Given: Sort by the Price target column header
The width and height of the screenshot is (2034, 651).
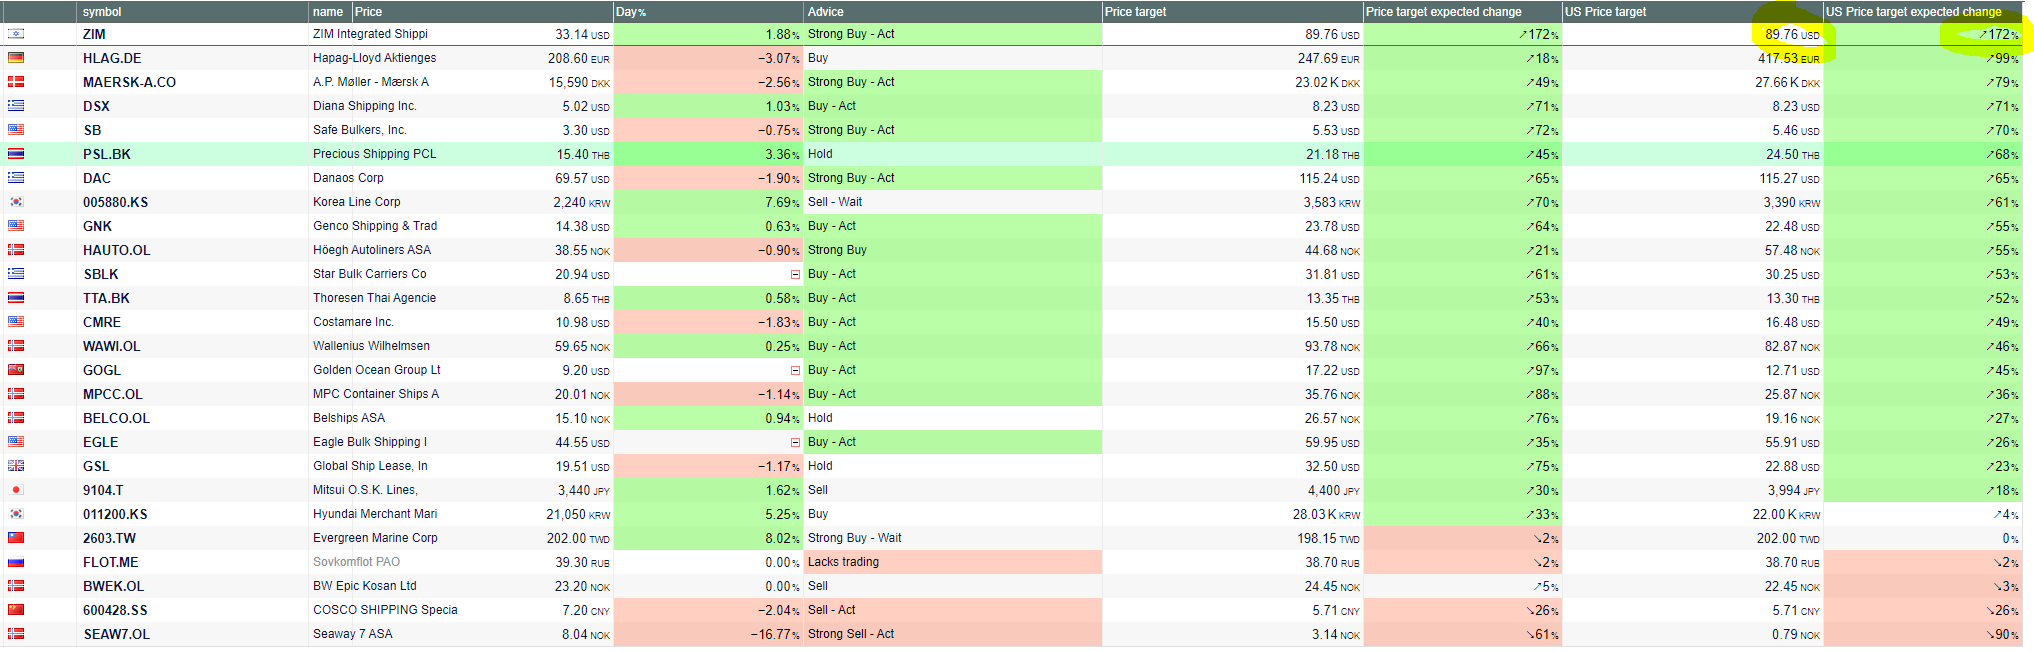Looking at the screenshot, I should coord(1232,12).
